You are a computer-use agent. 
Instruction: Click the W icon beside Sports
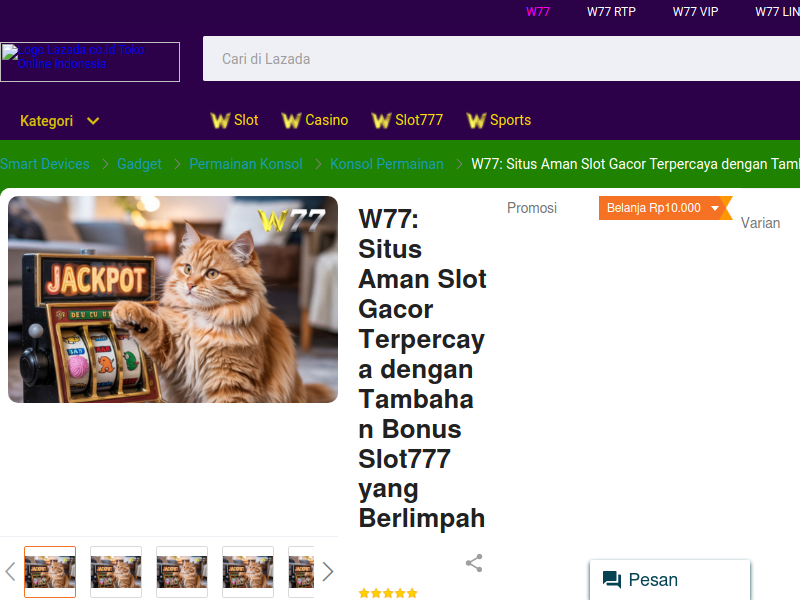476,121
